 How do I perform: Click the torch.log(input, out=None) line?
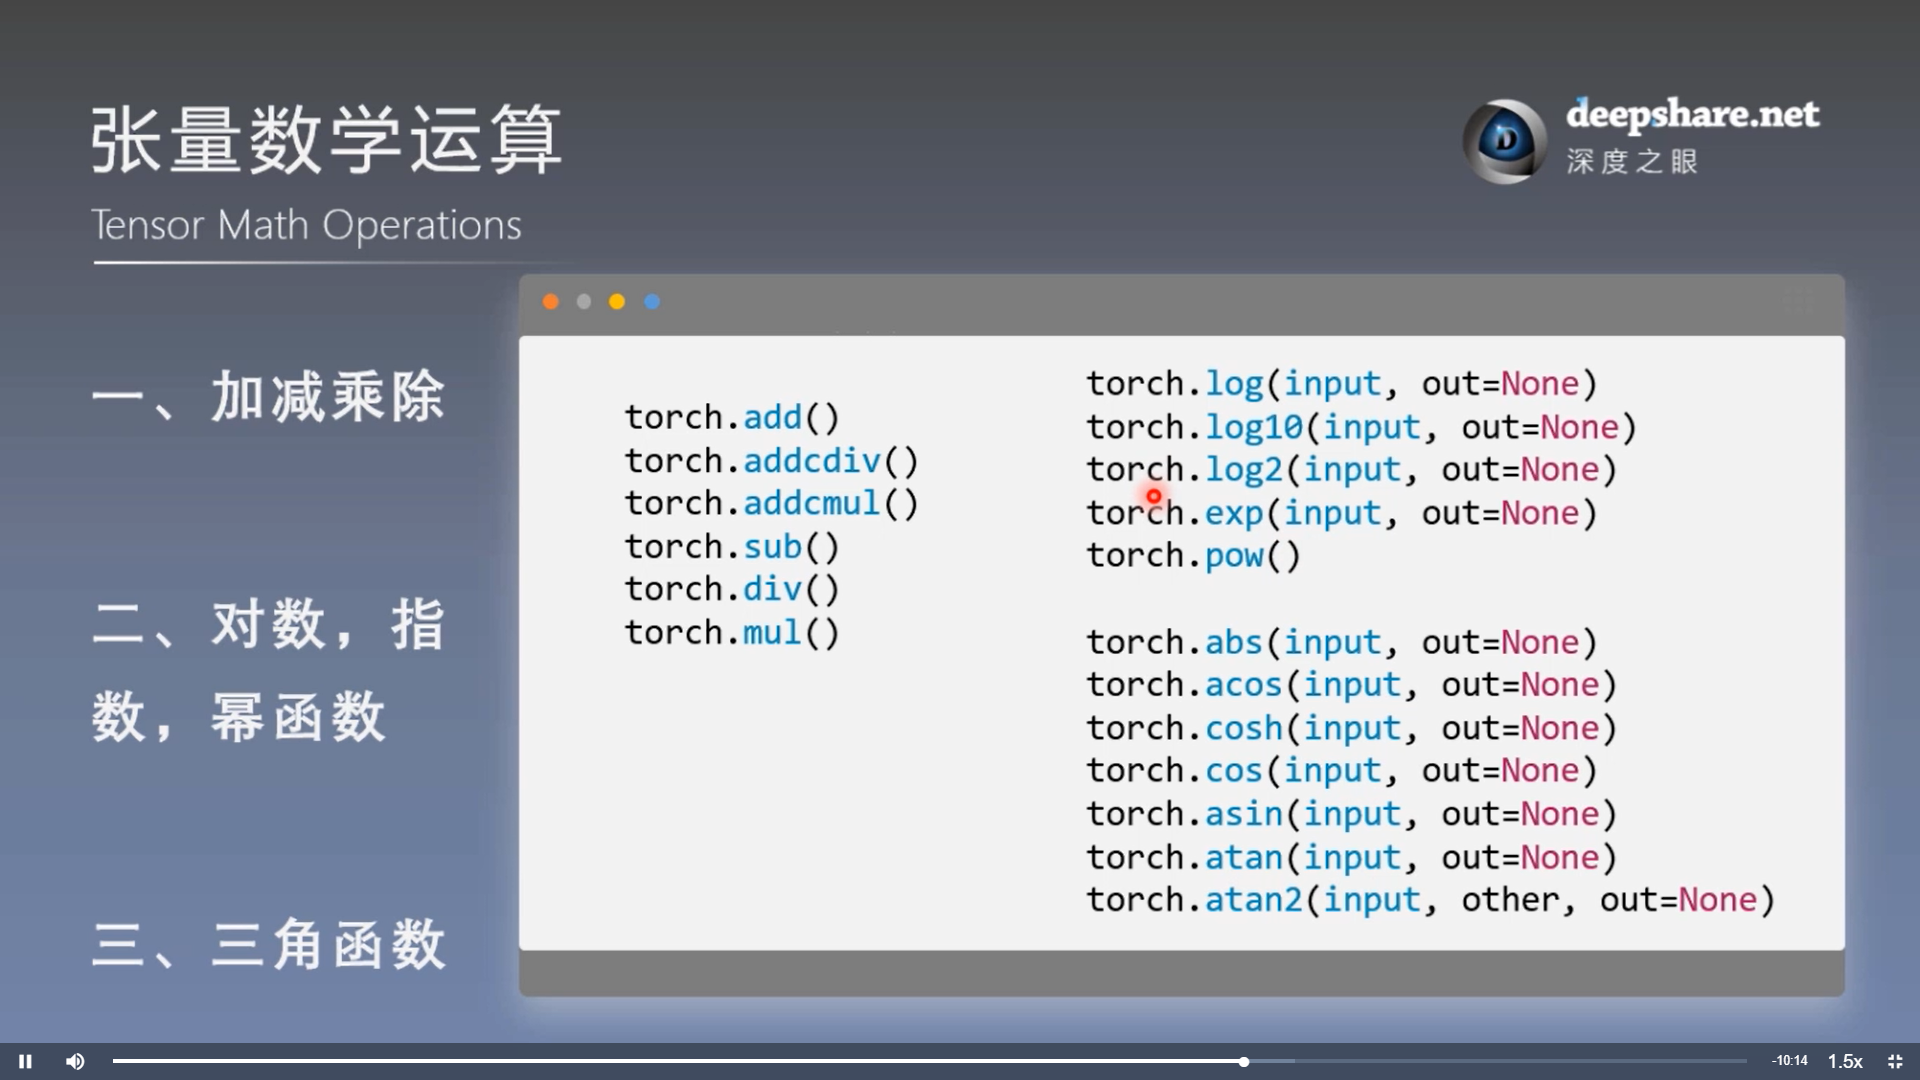(1342, 384)
